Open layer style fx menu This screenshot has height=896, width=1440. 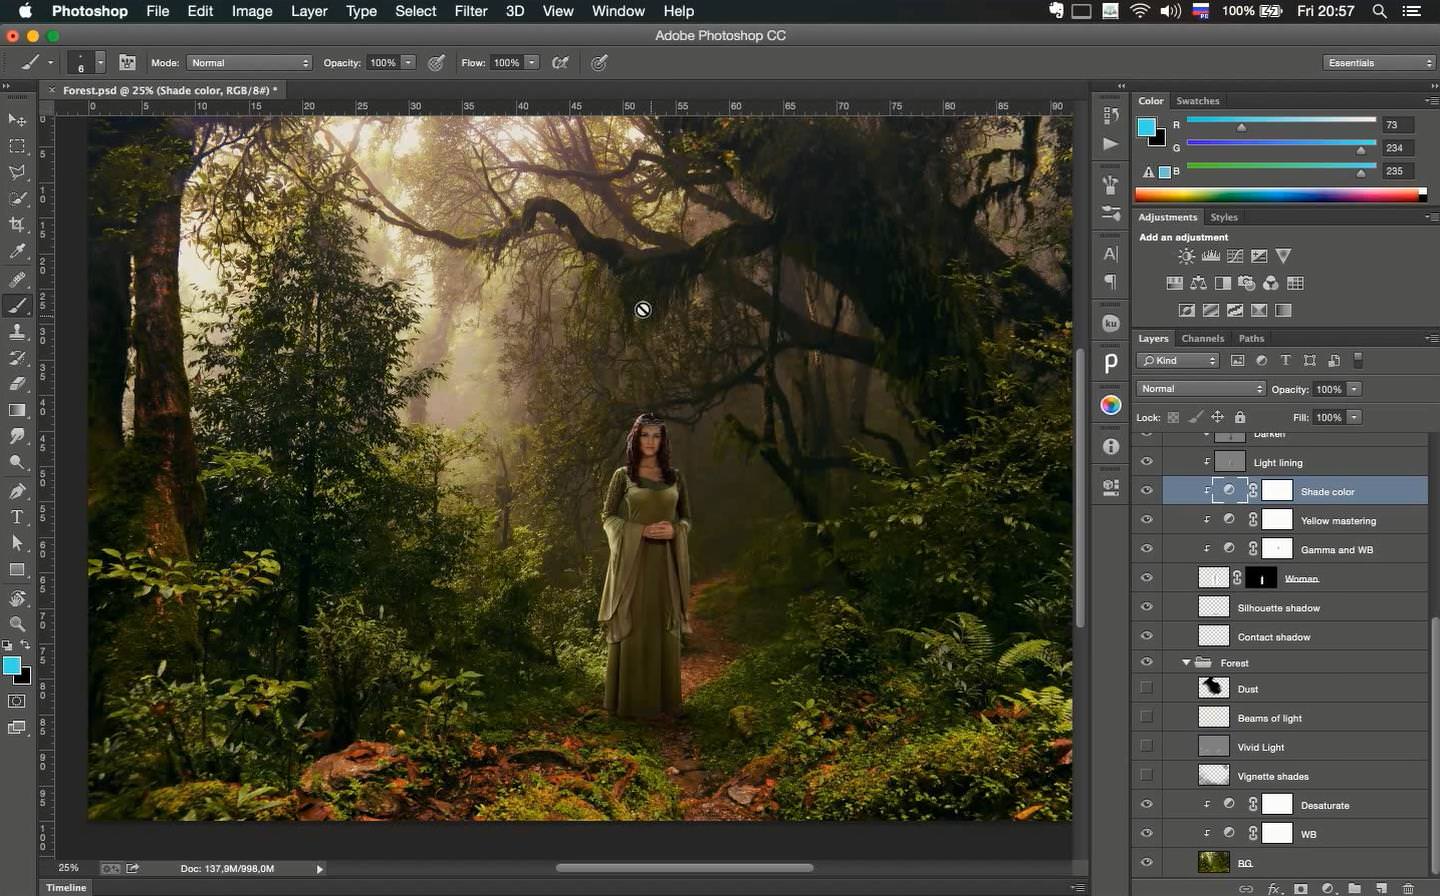[x=1274, y=888]
